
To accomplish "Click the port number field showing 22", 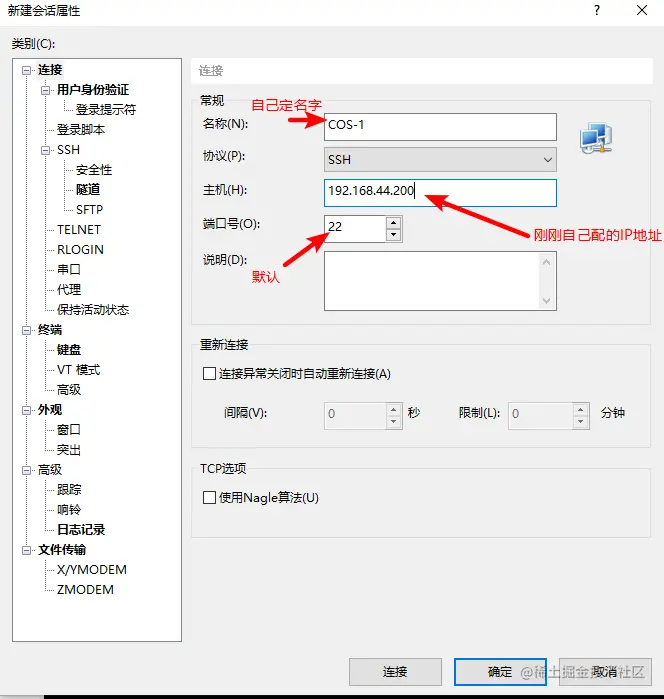I will click(x=355, y=229).
